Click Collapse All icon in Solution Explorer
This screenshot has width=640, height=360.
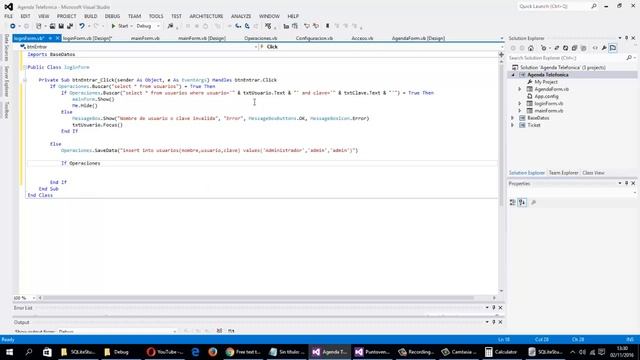(574, 48)
